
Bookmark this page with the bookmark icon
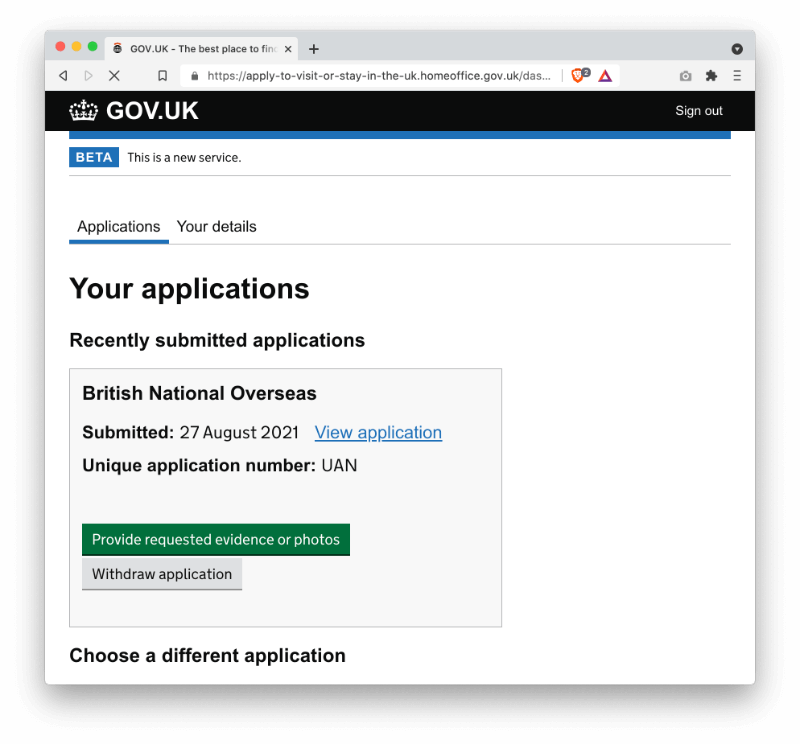(162, 76)
